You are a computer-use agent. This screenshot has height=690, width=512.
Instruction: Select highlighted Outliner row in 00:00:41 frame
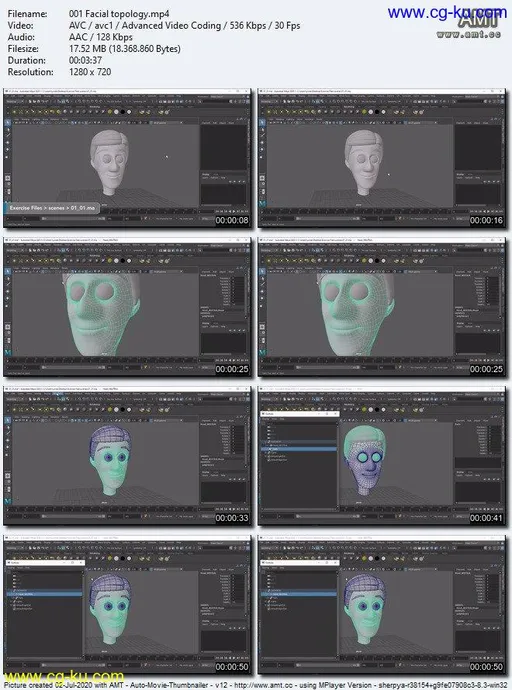[299, 449]
